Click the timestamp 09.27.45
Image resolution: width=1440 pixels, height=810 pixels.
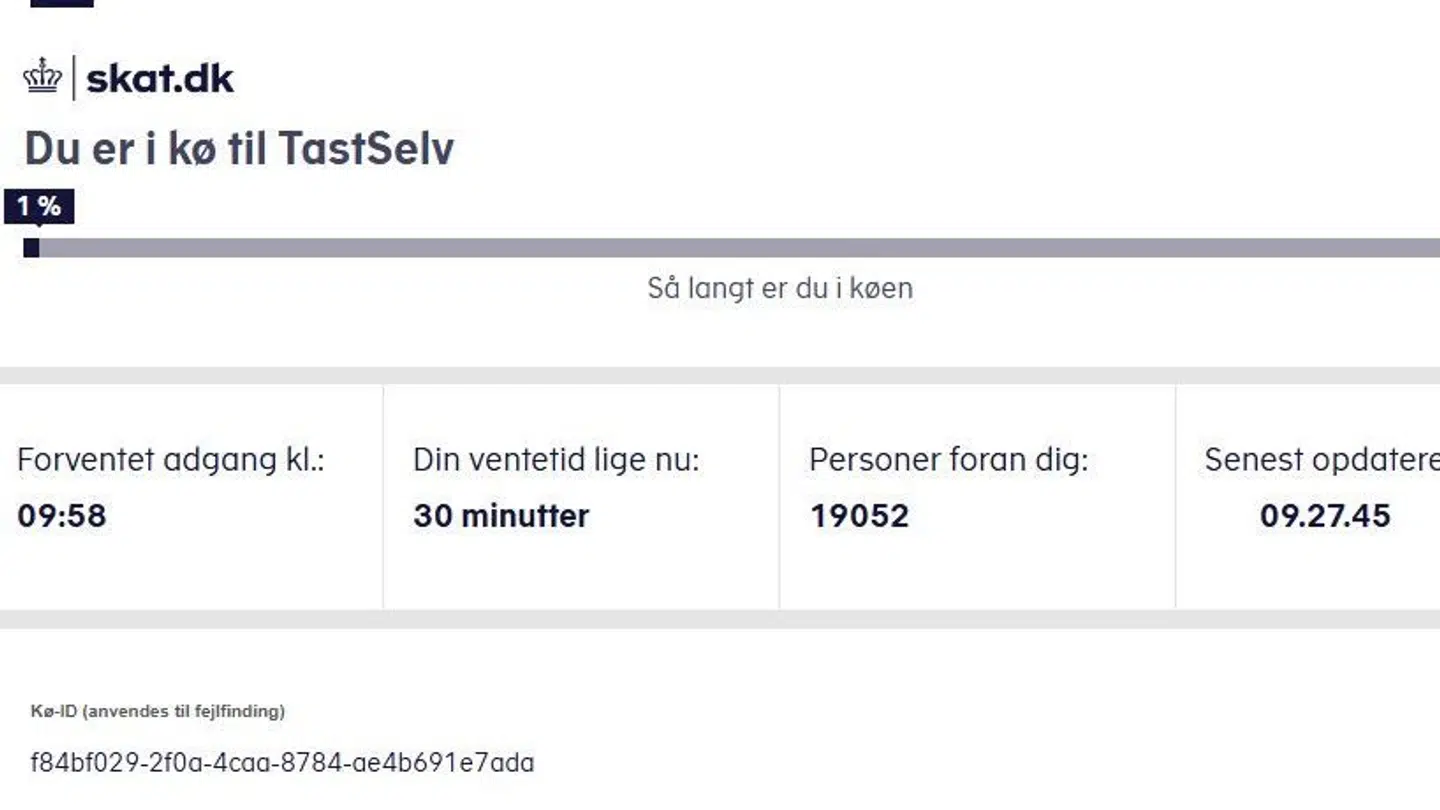(x=1326, y=517)
